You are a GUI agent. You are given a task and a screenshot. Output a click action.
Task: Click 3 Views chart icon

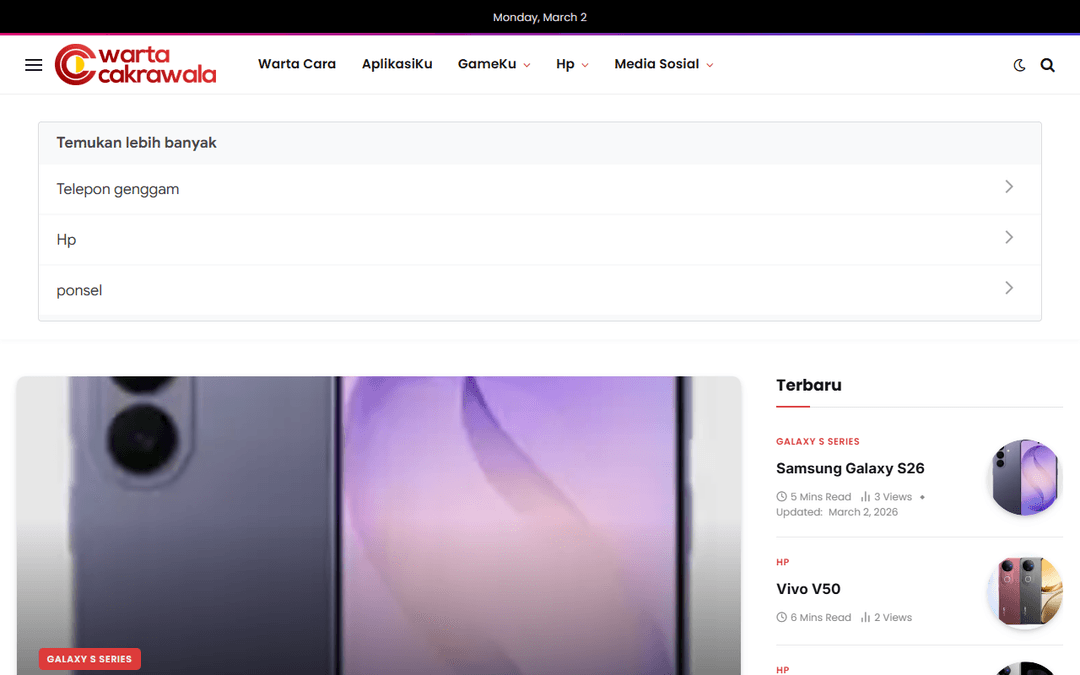pos(866,497)
